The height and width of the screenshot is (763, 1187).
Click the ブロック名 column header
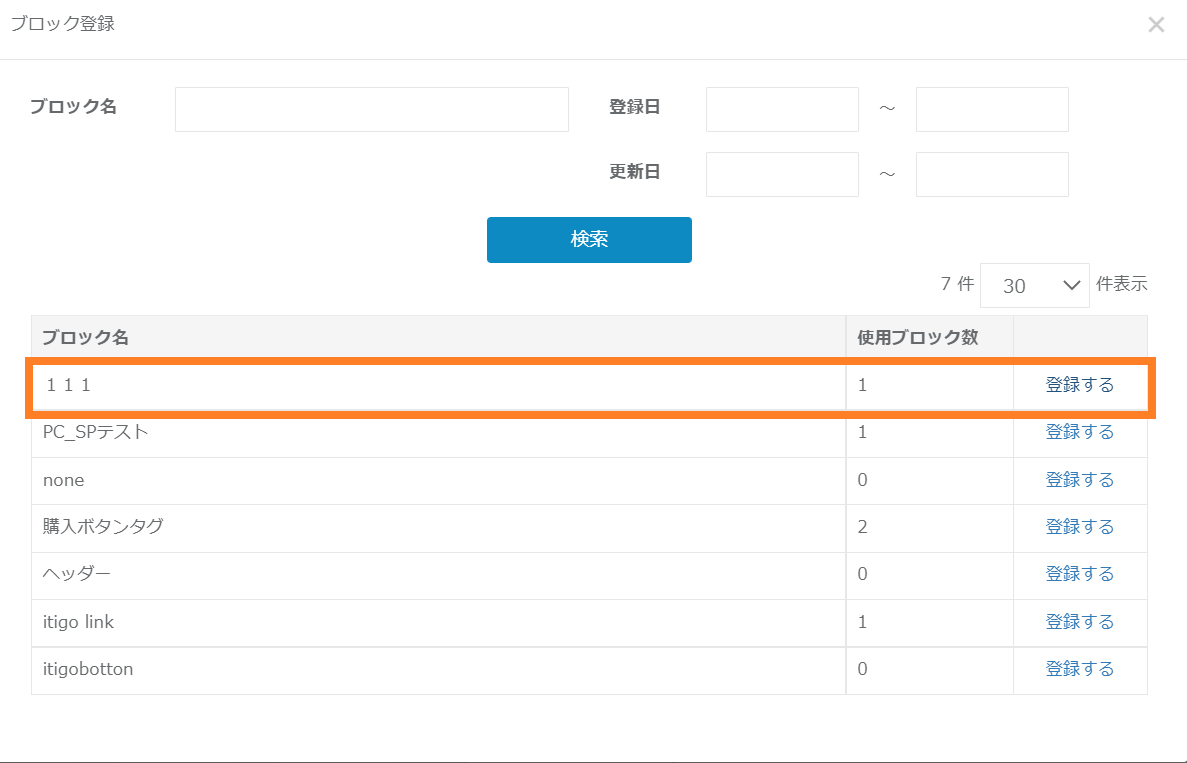click(86, 338)
